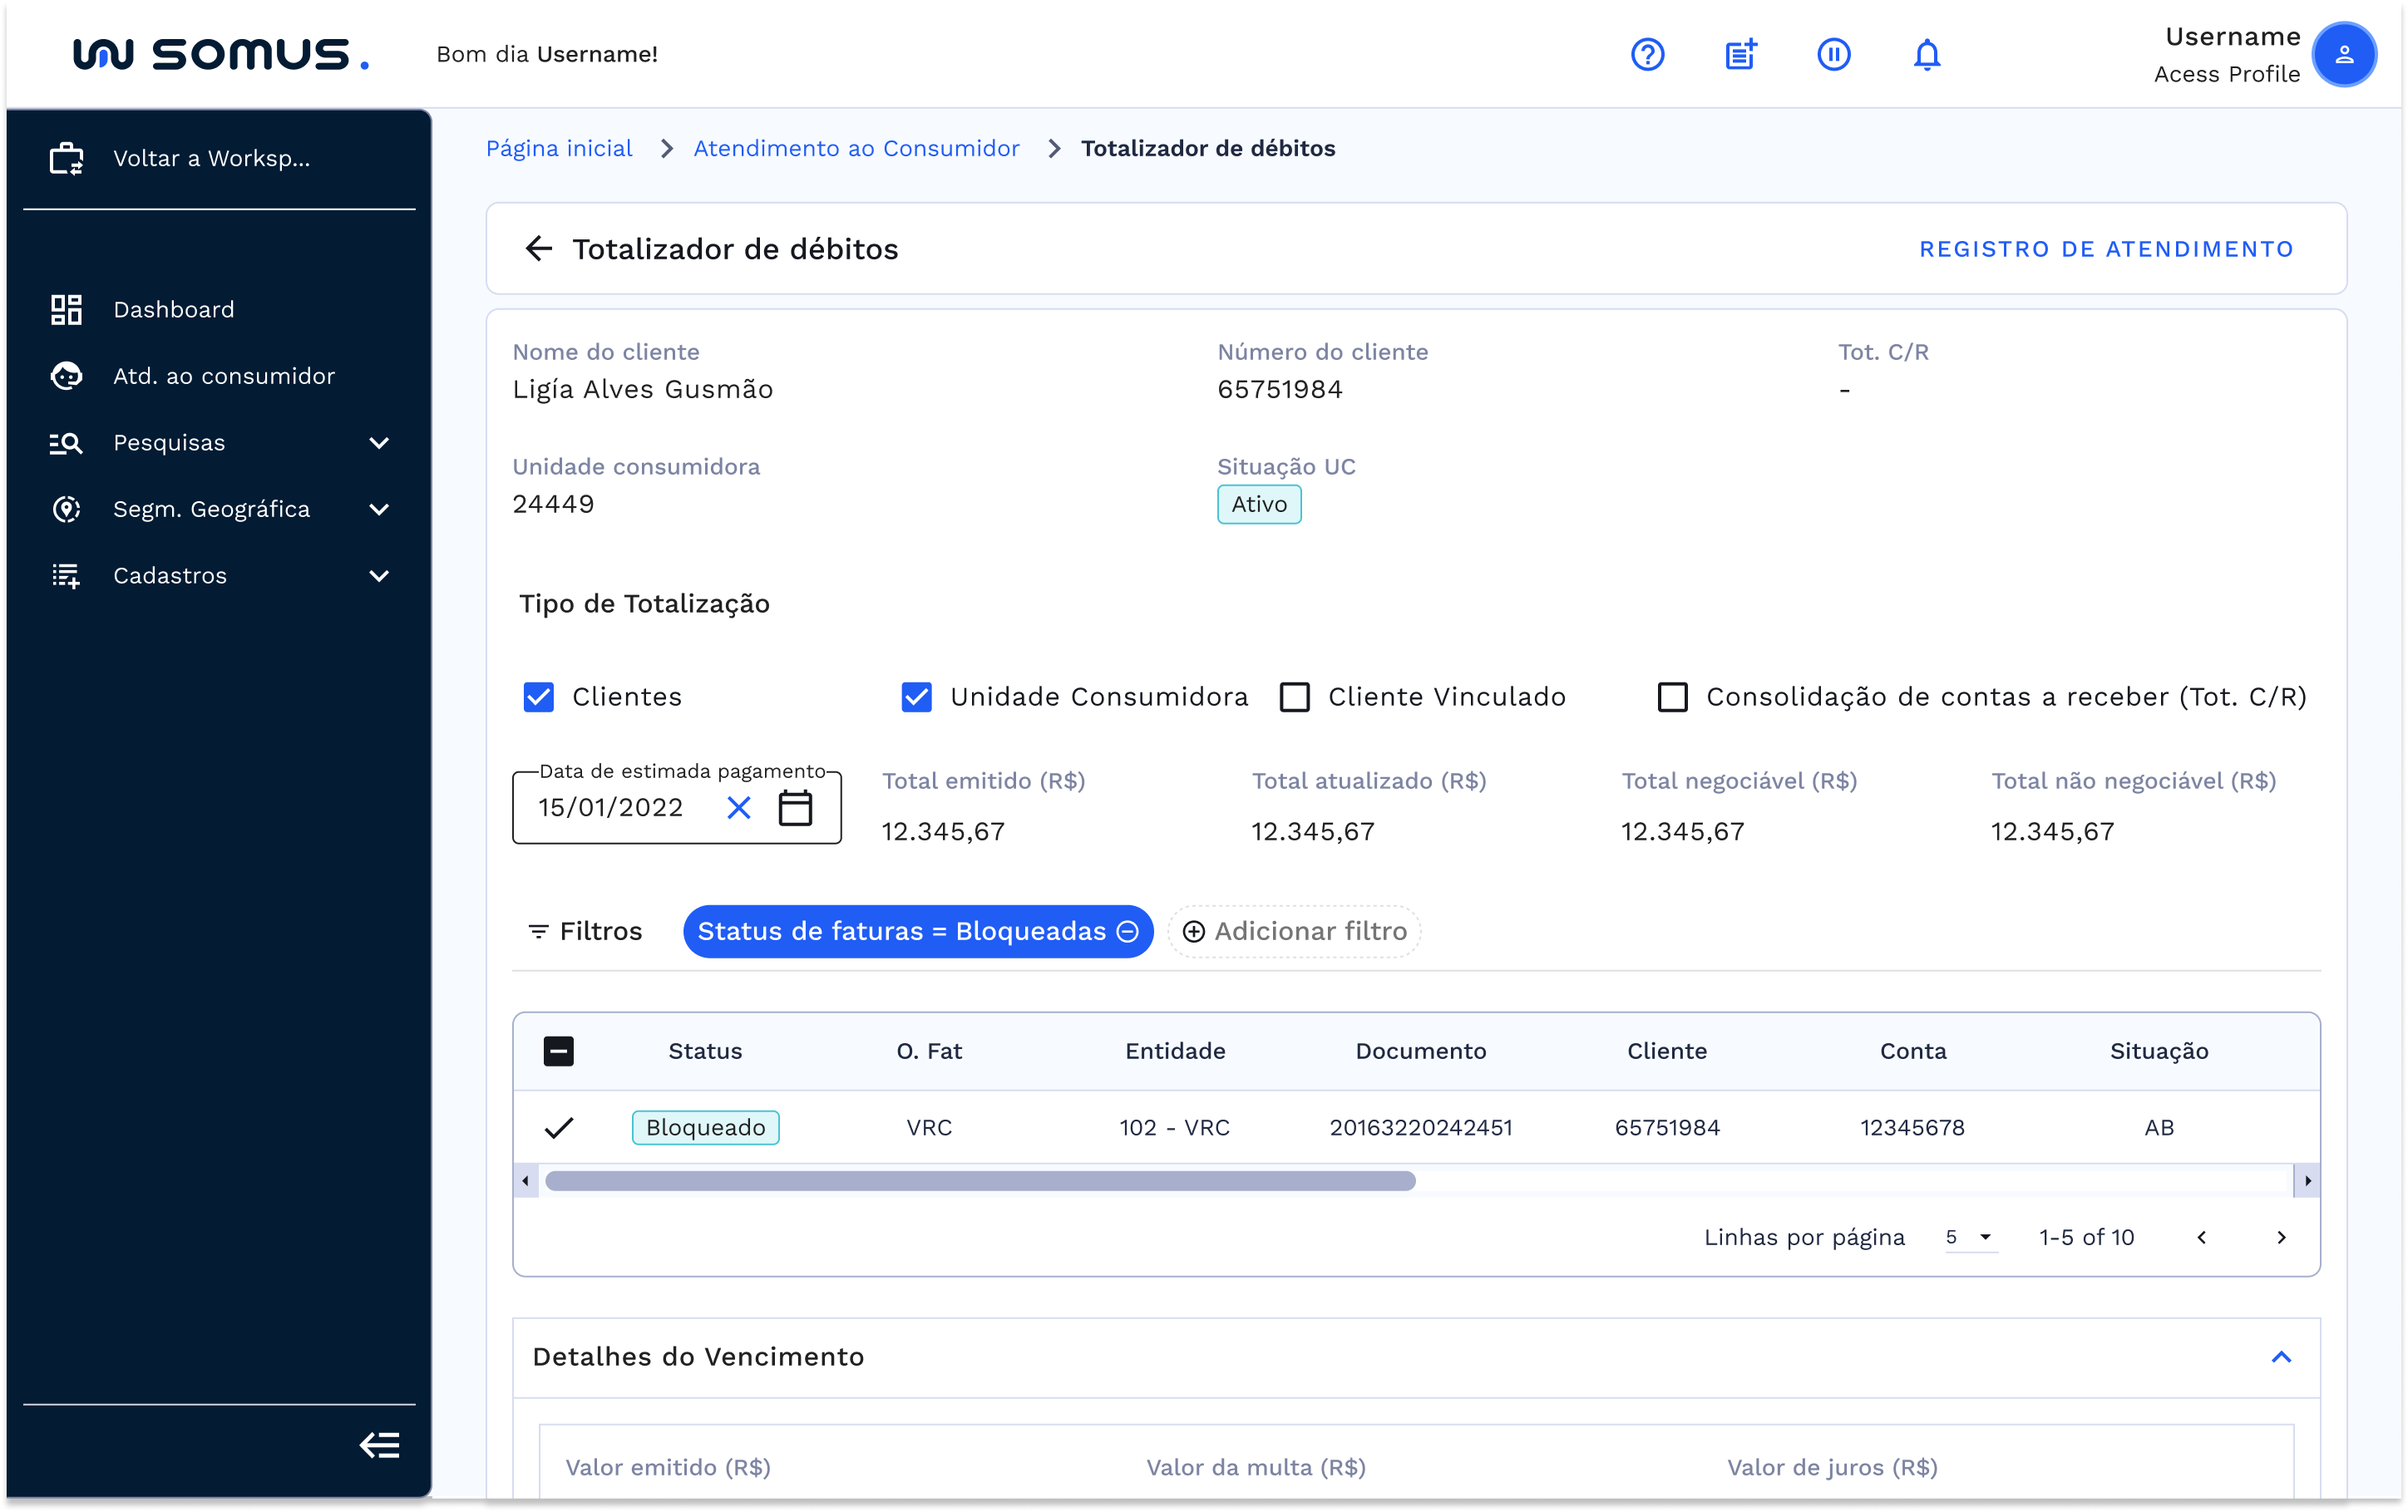The image size is (2408, 1512).
Task: Select Atd. ao consumidor in sidebar
Action: 222,376
